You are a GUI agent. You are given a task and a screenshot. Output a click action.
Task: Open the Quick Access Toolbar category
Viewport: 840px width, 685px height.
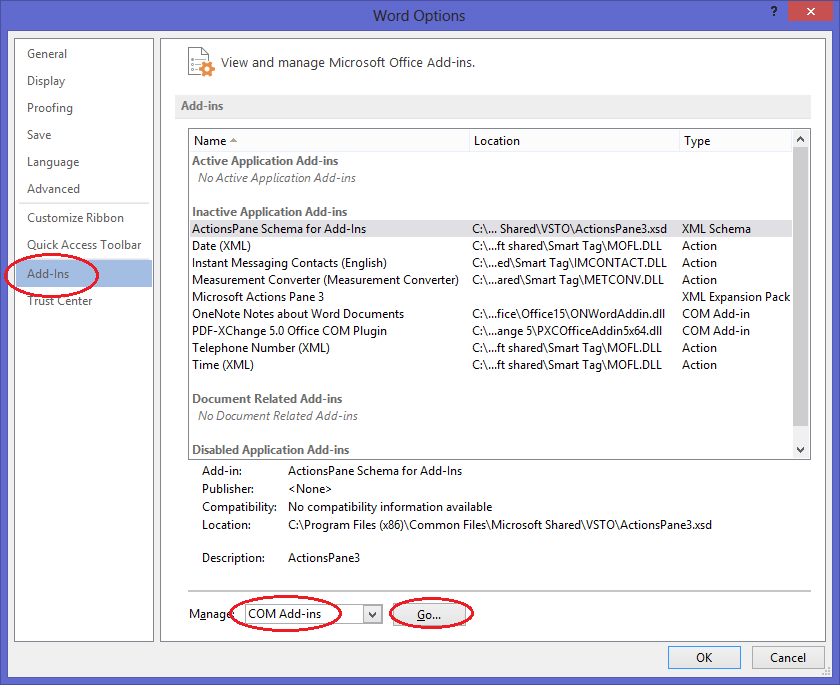pyautogui.click(x=84, y=245)
